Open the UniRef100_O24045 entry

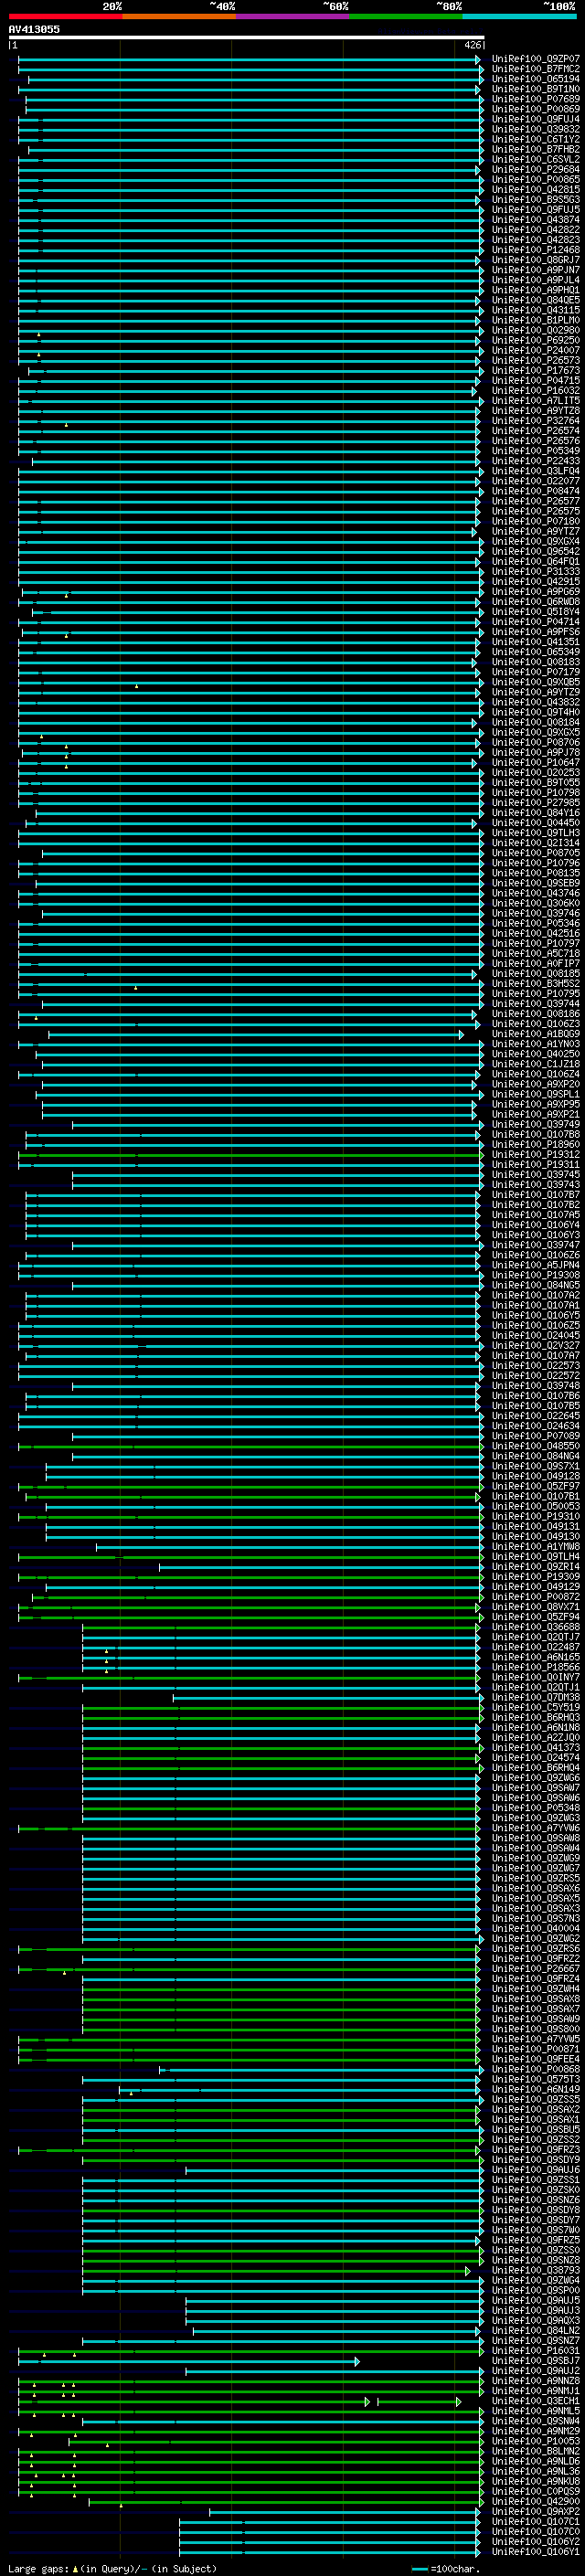[535, 1334]
